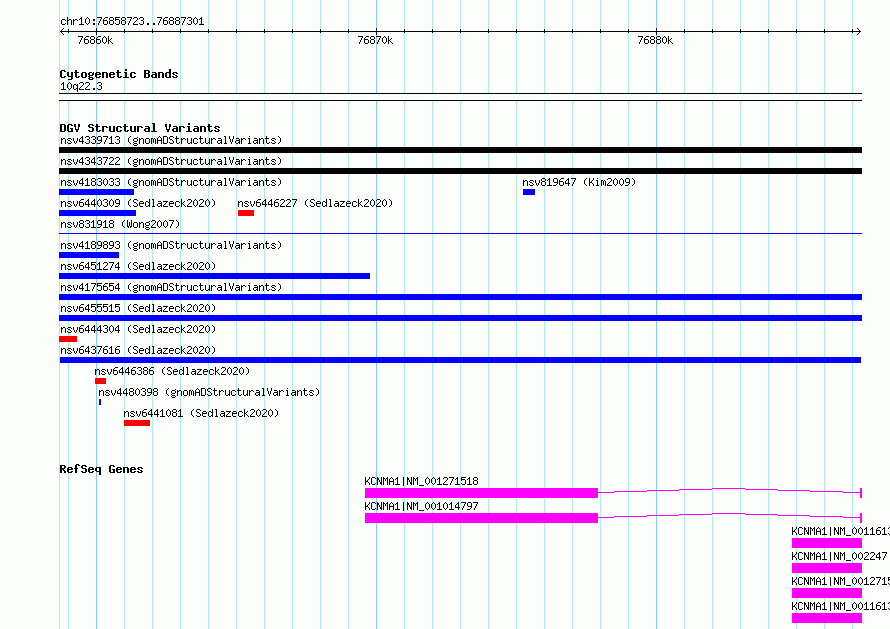The image size is (890, 629).
Task: Click the 76880k ruler tick label
Action: pos(655,40)
